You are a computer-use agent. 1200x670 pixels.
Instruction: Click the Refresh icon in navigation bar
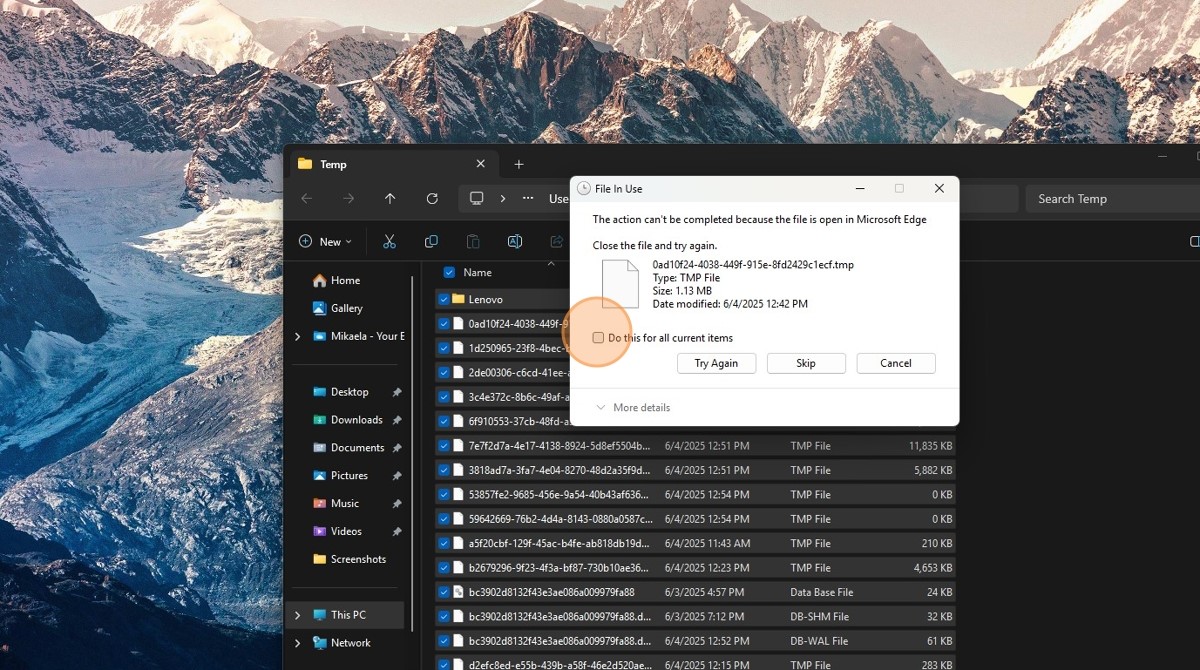click(432, 199)
